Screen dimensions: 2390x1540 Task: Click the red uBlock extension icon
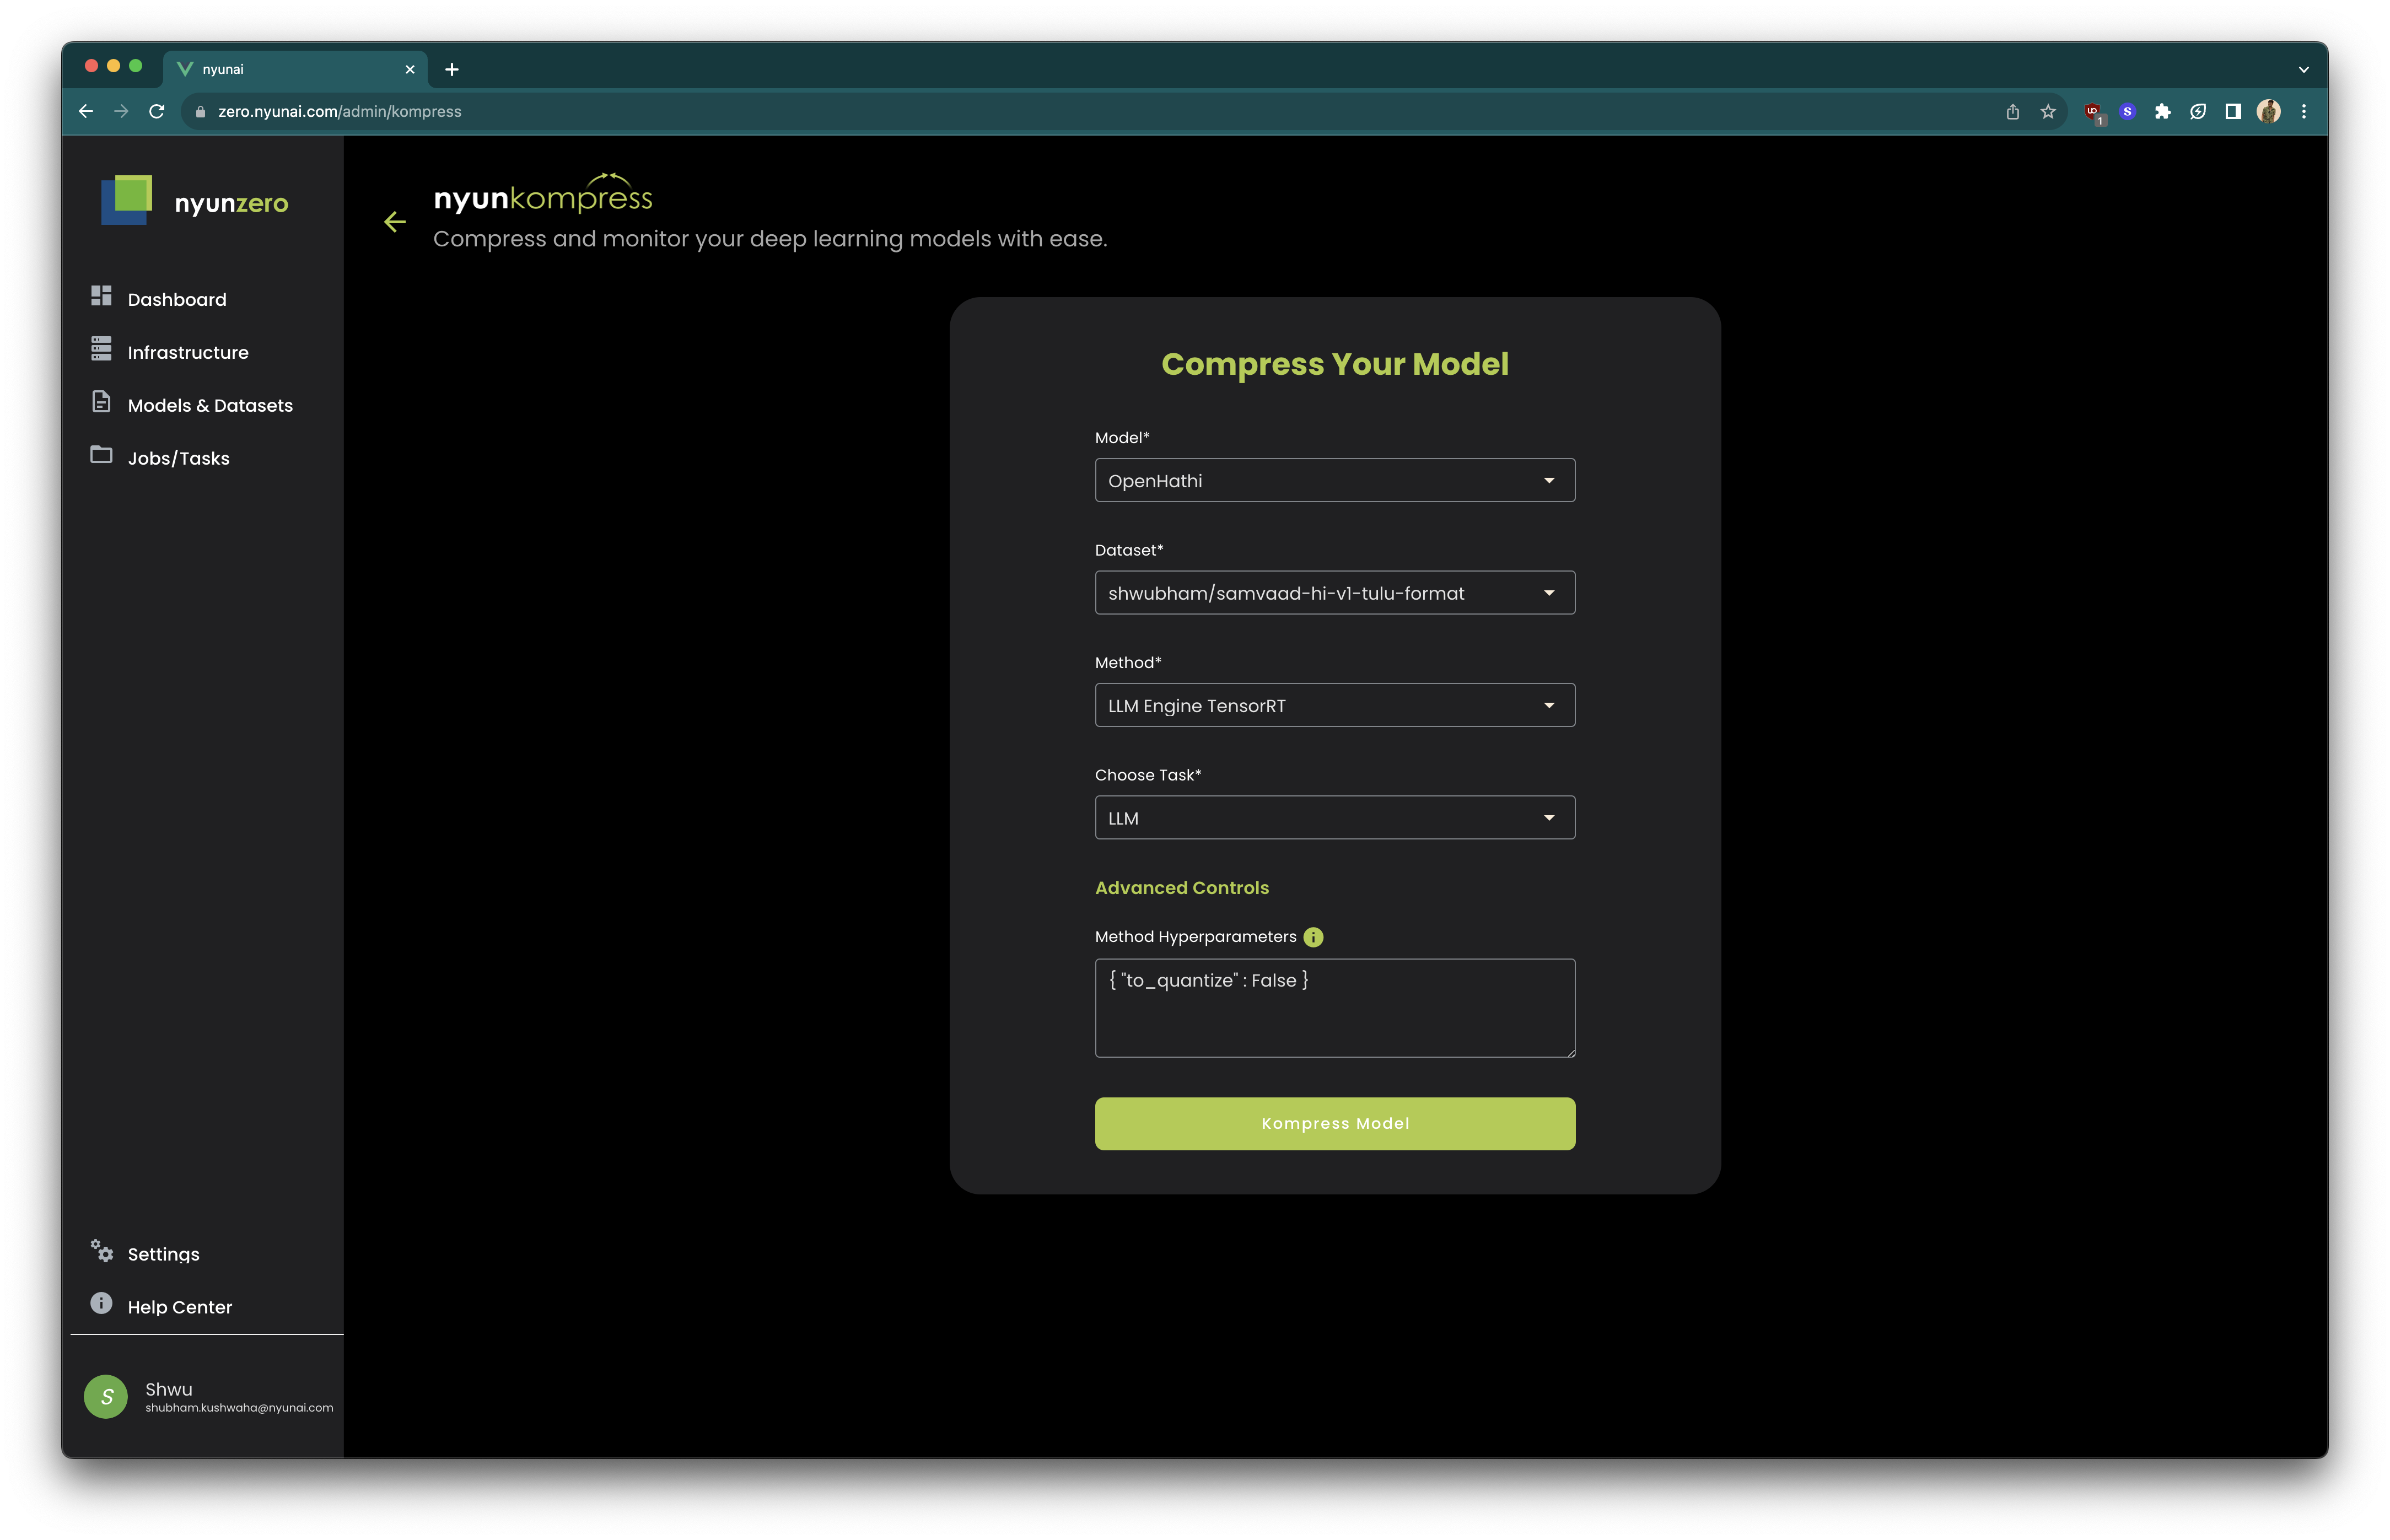2093,112
